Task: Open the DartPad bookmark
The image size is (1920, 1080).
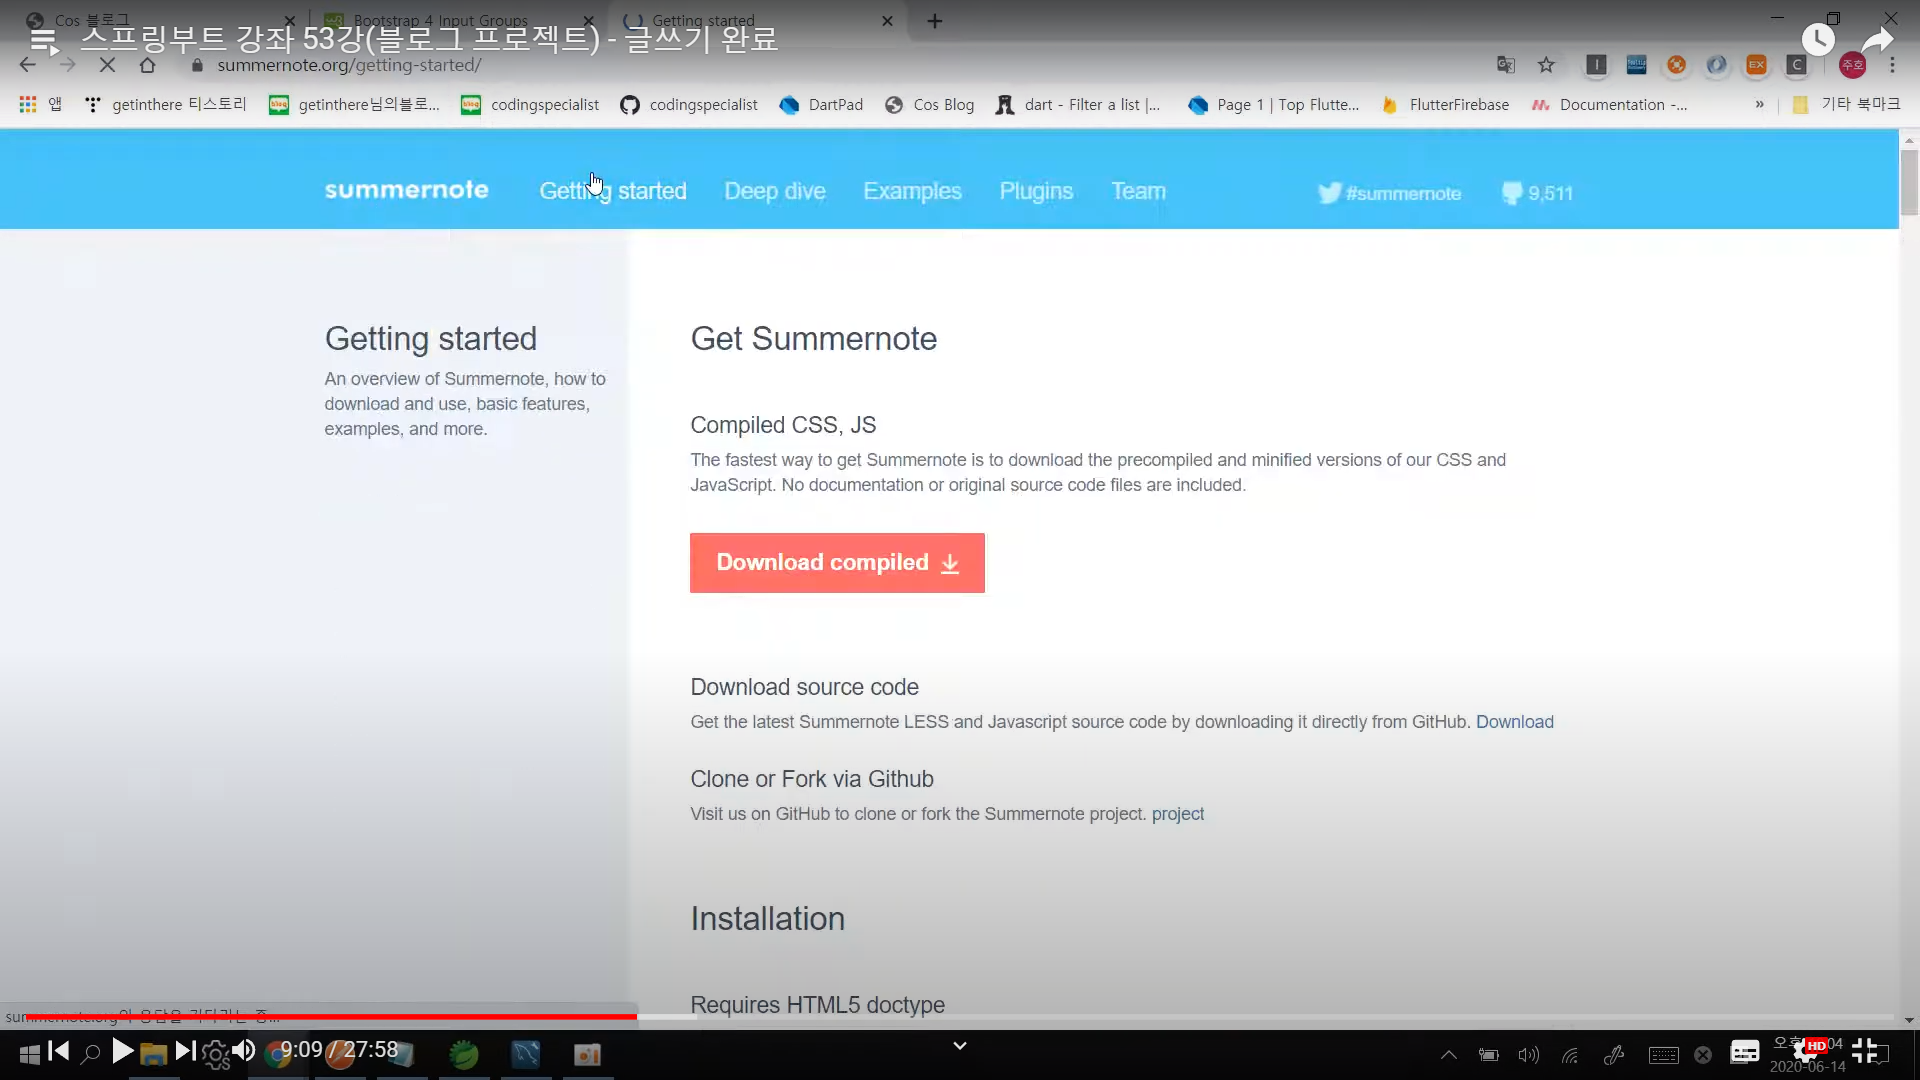Action: [821, 104]
